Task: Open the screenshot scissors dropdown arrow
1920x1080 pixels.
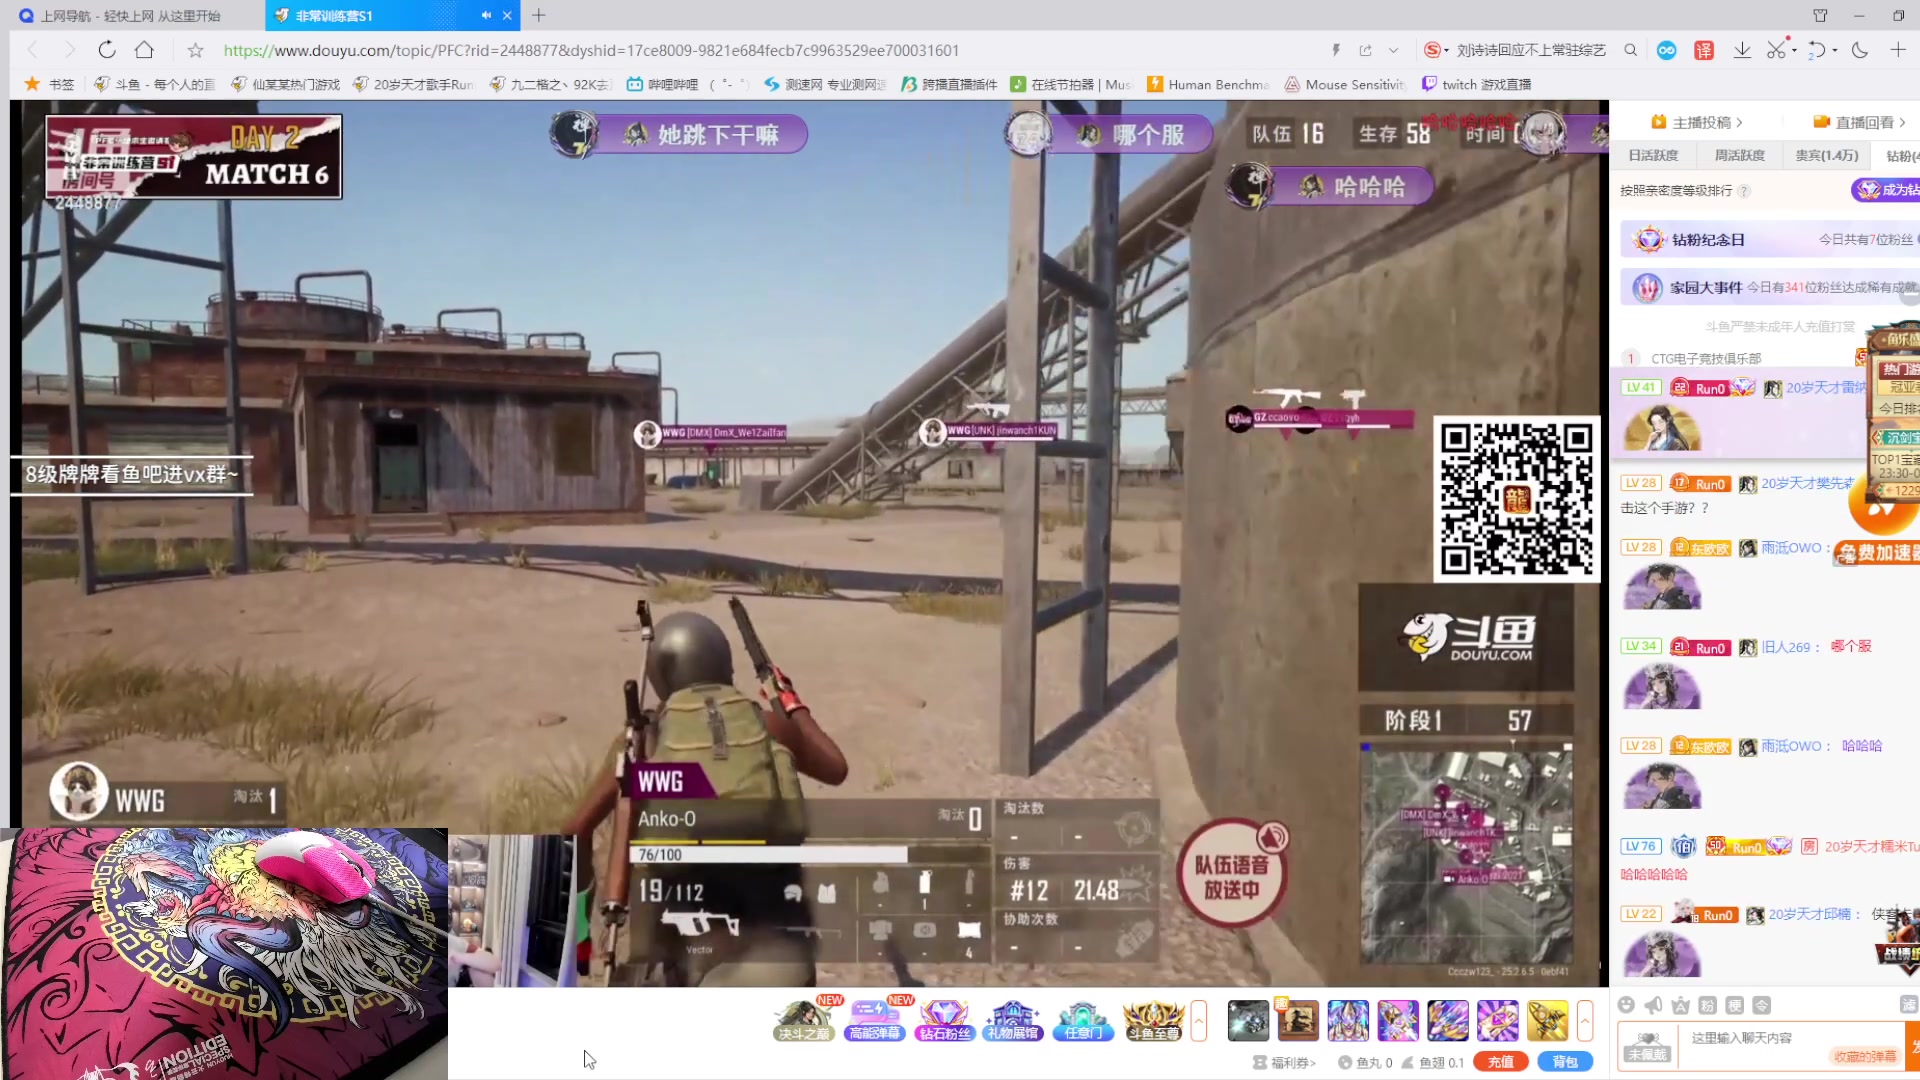Action: click(x=1794, y=50)
